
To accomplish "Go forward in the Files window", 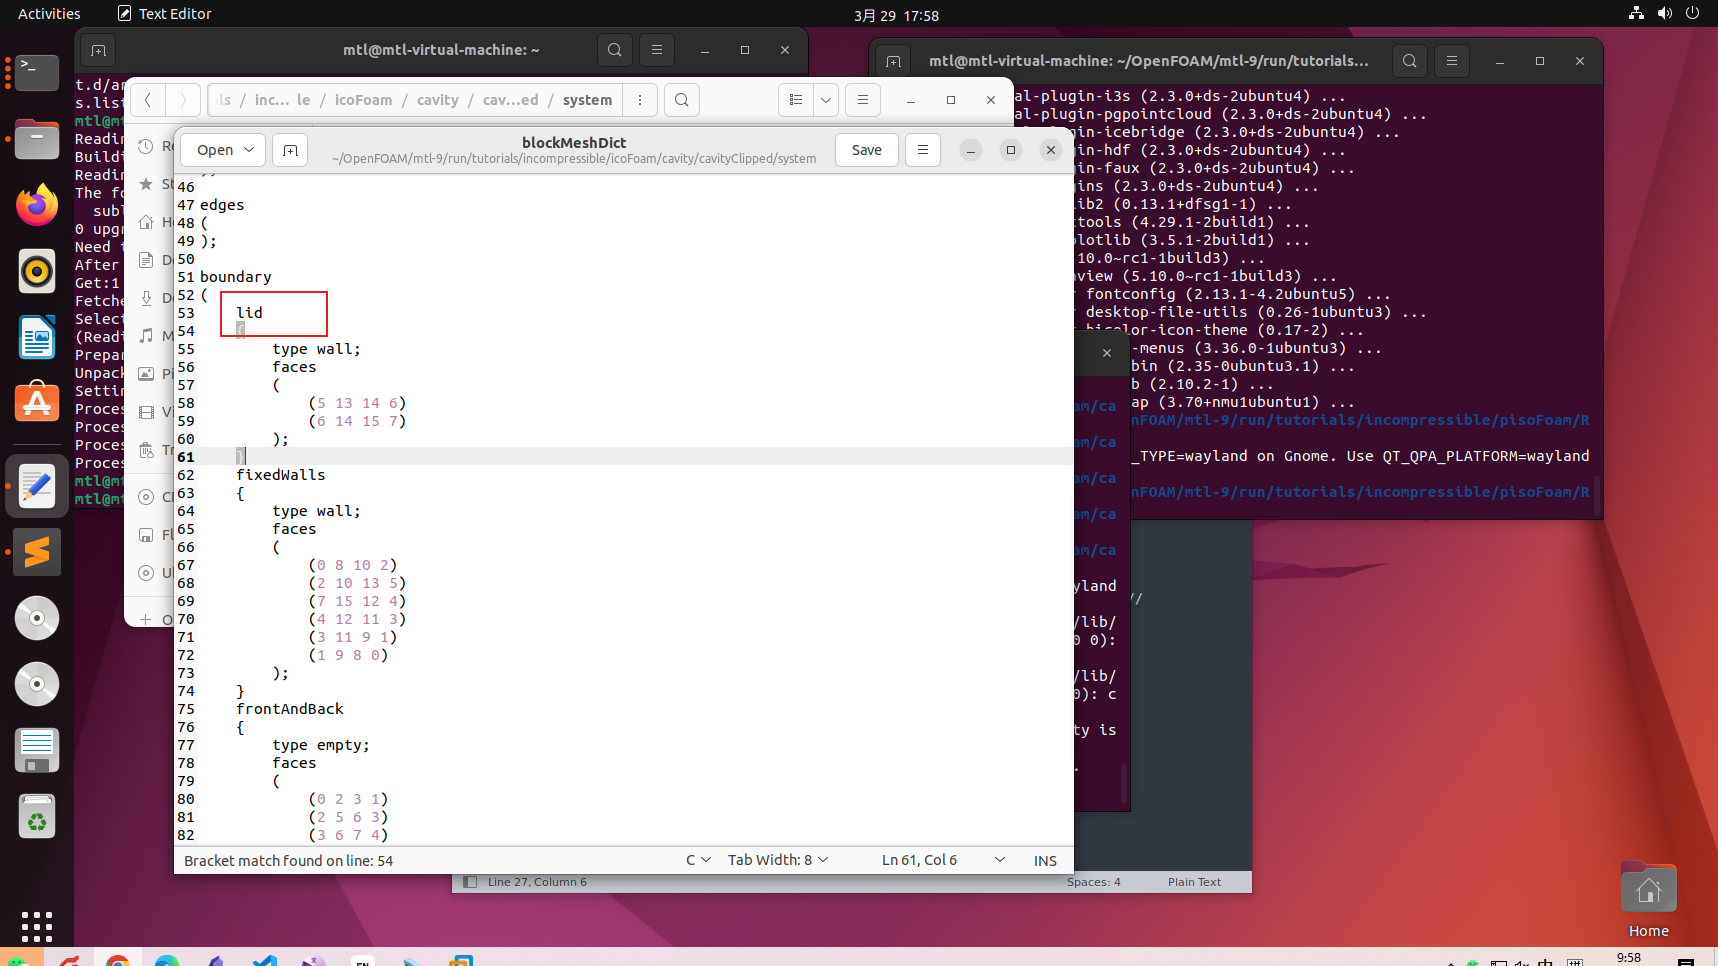I will 182,100.
